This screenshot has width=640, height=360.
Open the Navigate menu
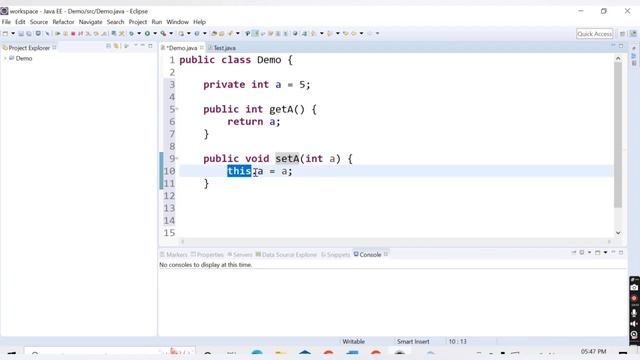tap(91, 22)
